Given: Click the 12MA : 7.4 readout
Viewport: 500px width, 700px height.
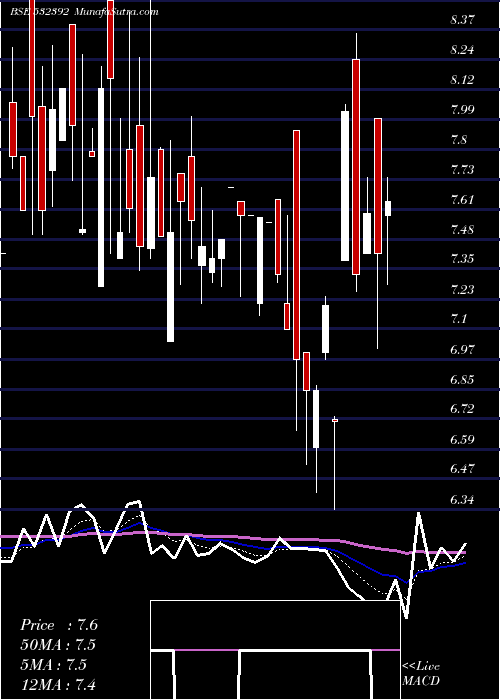Looking at the screenshot, I should [58, 684].
